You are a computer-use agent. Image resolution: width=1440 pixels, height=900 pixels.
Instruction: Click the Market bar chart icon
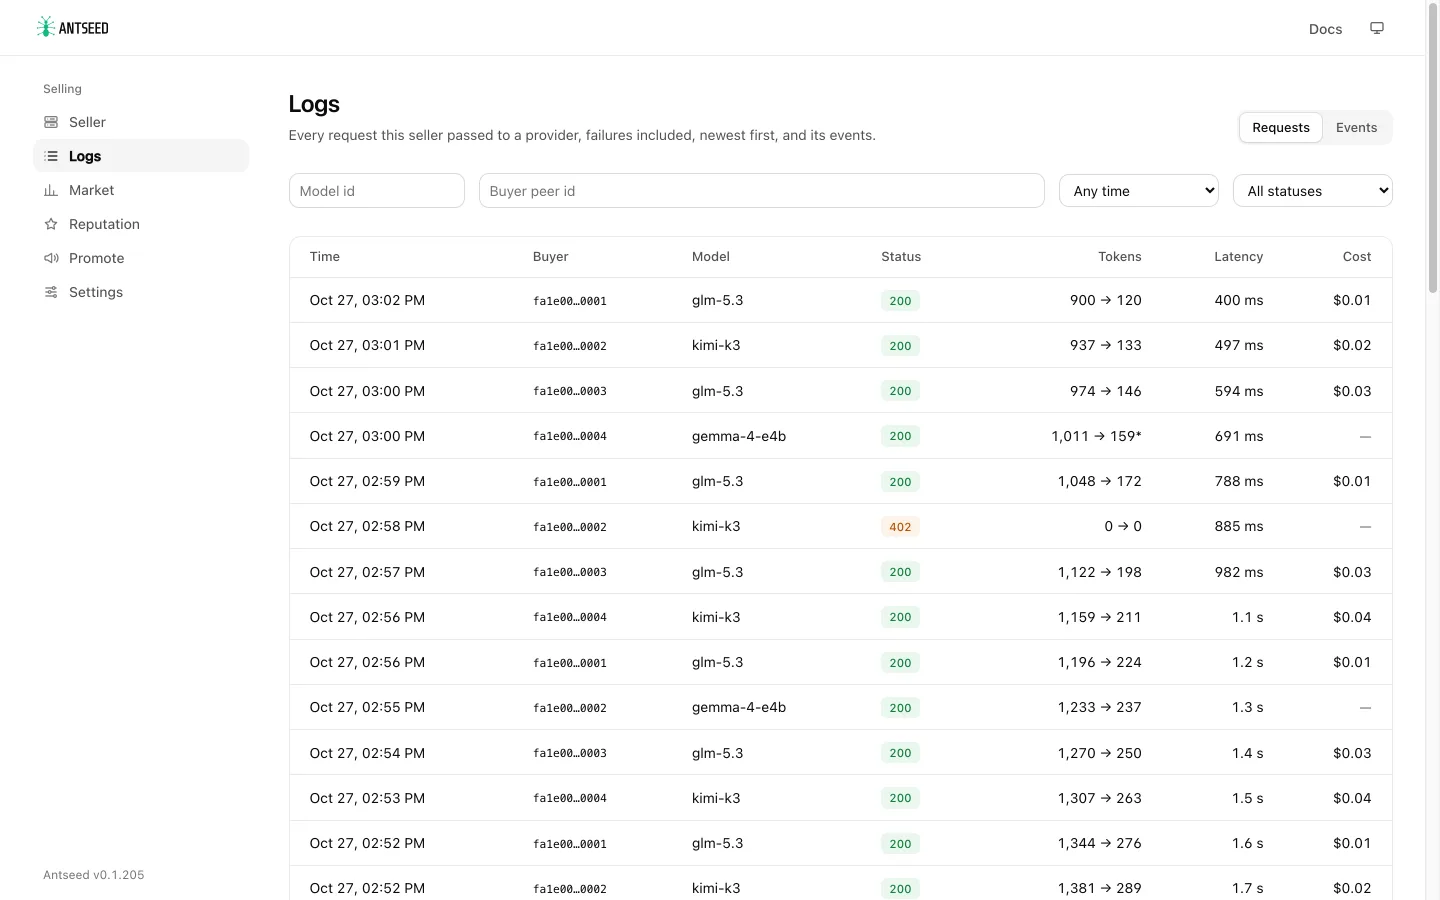click(51, 190)
